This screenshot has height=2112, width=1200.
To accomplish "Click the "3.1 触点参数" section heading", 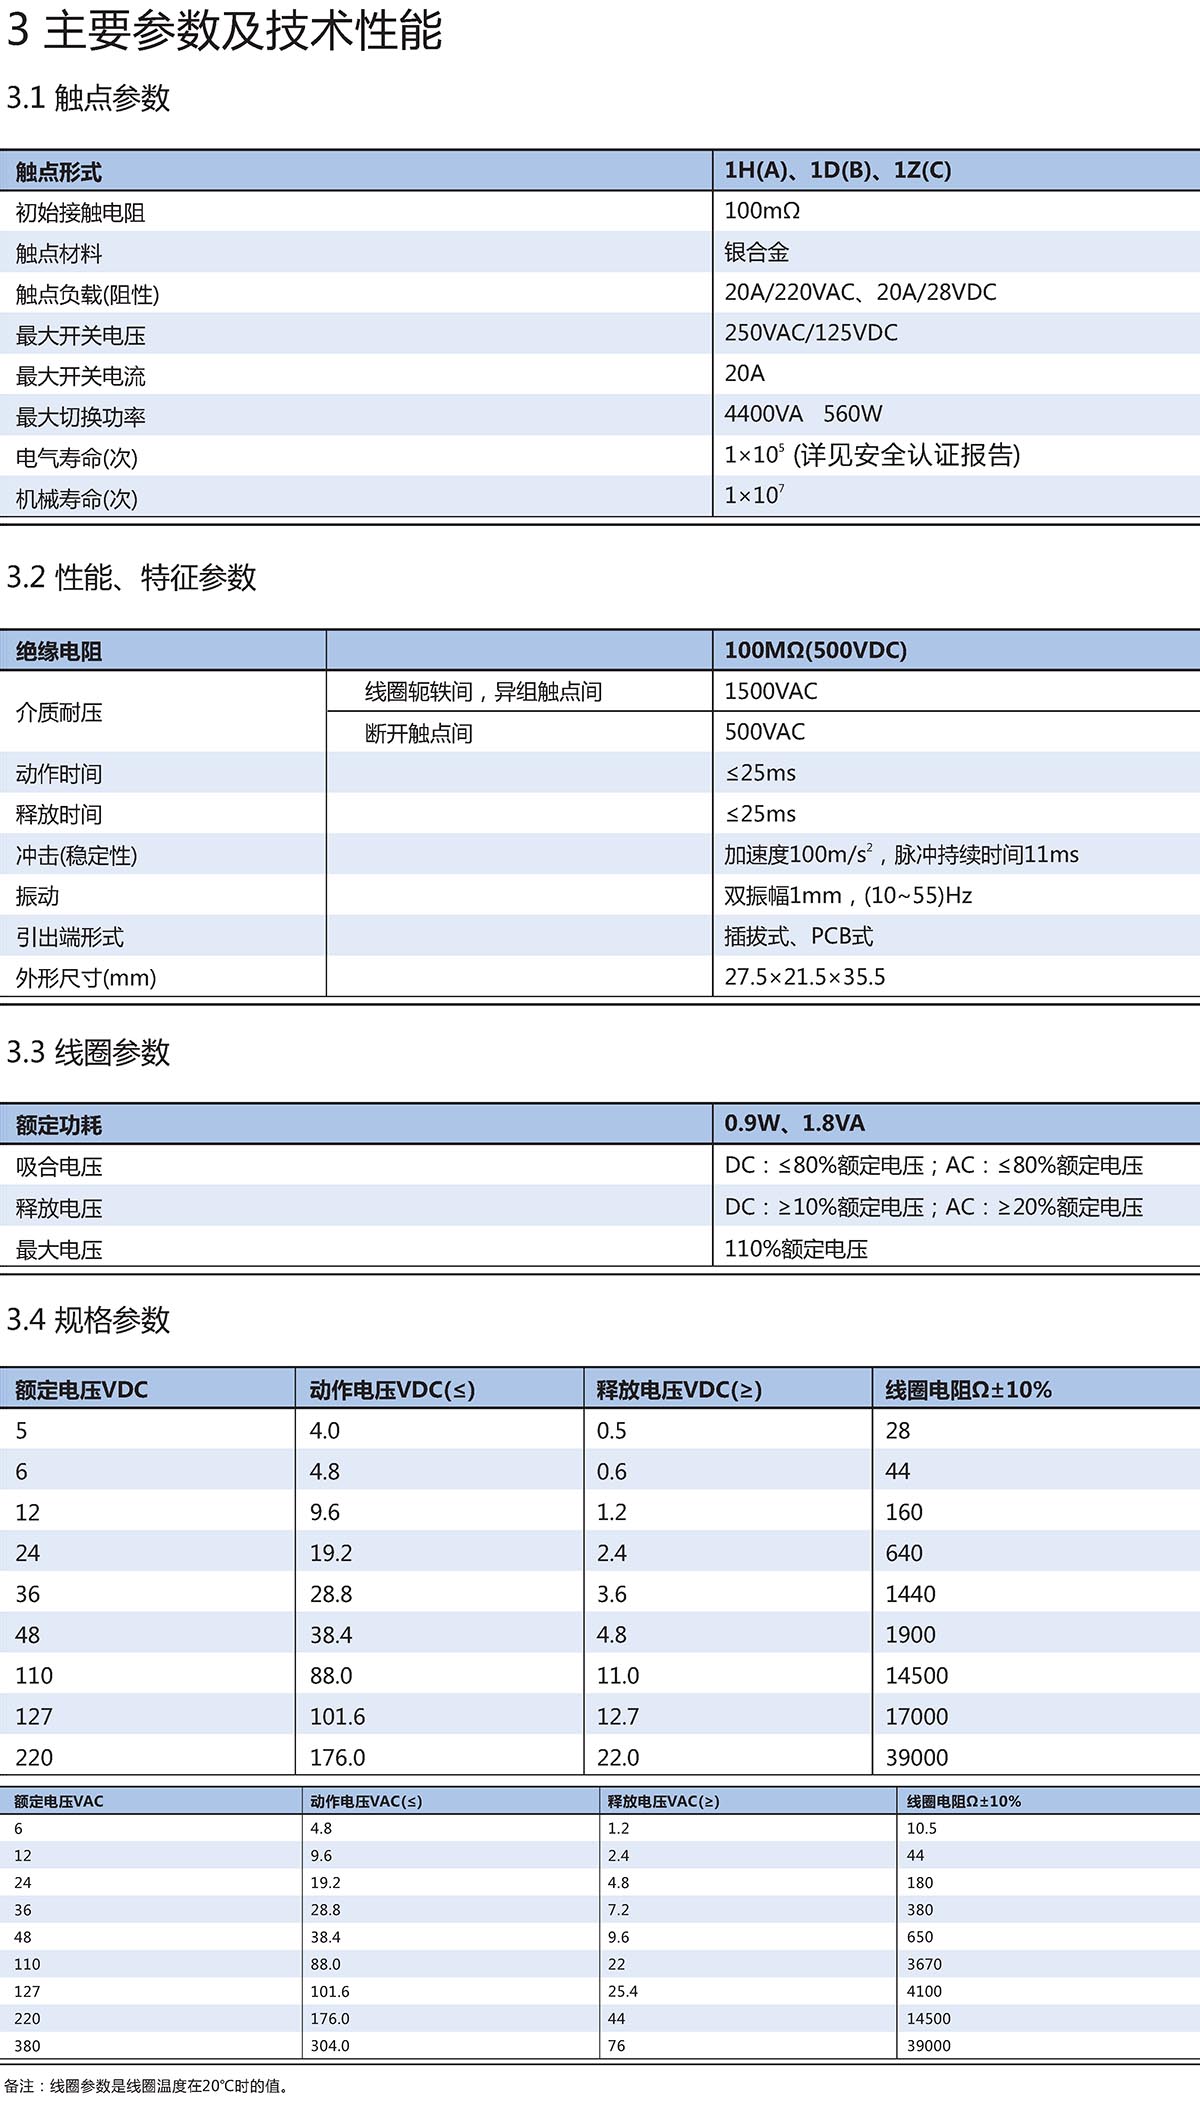I will point(89,98).
